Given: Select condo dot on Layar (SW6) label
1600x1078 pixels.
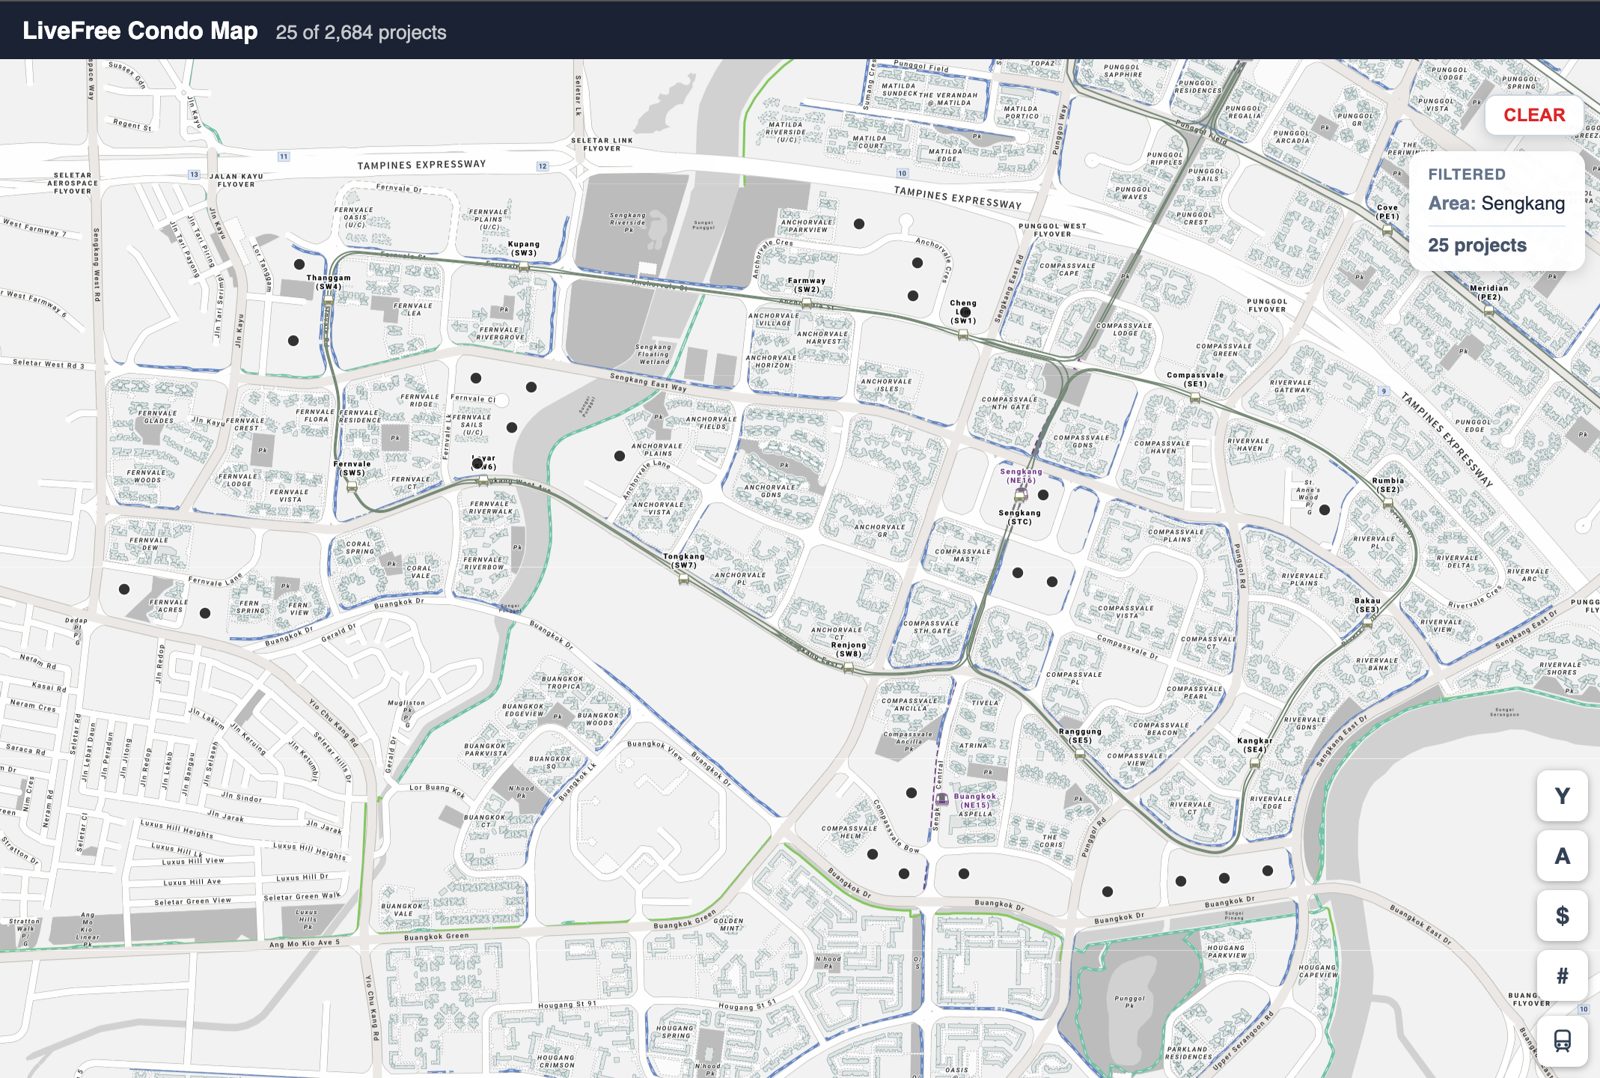Looking at the screenshot, I should click(478, 463).
